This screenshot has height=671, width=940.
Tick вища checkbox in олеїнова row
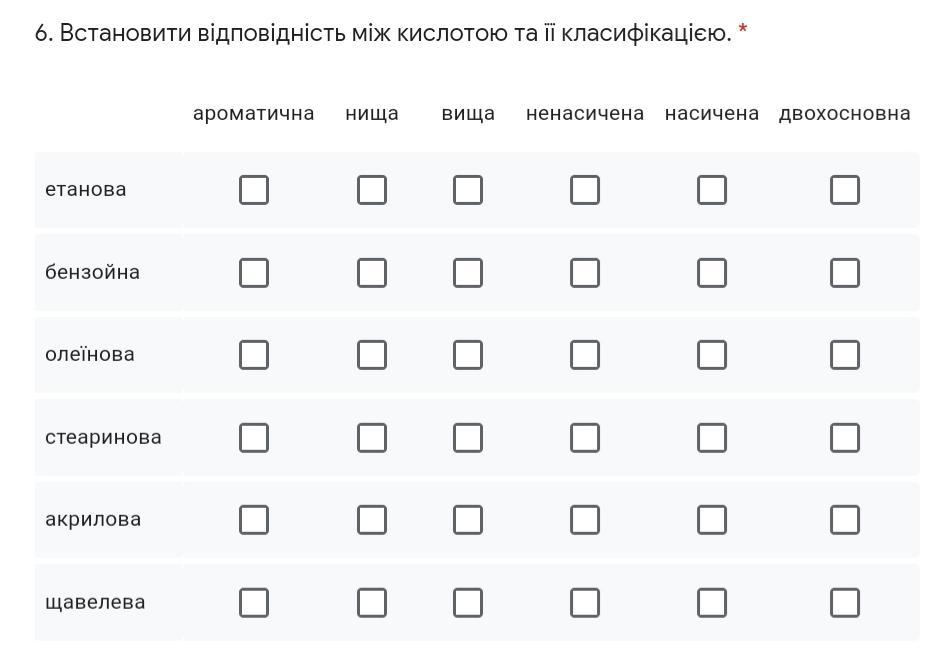point(468,355)
